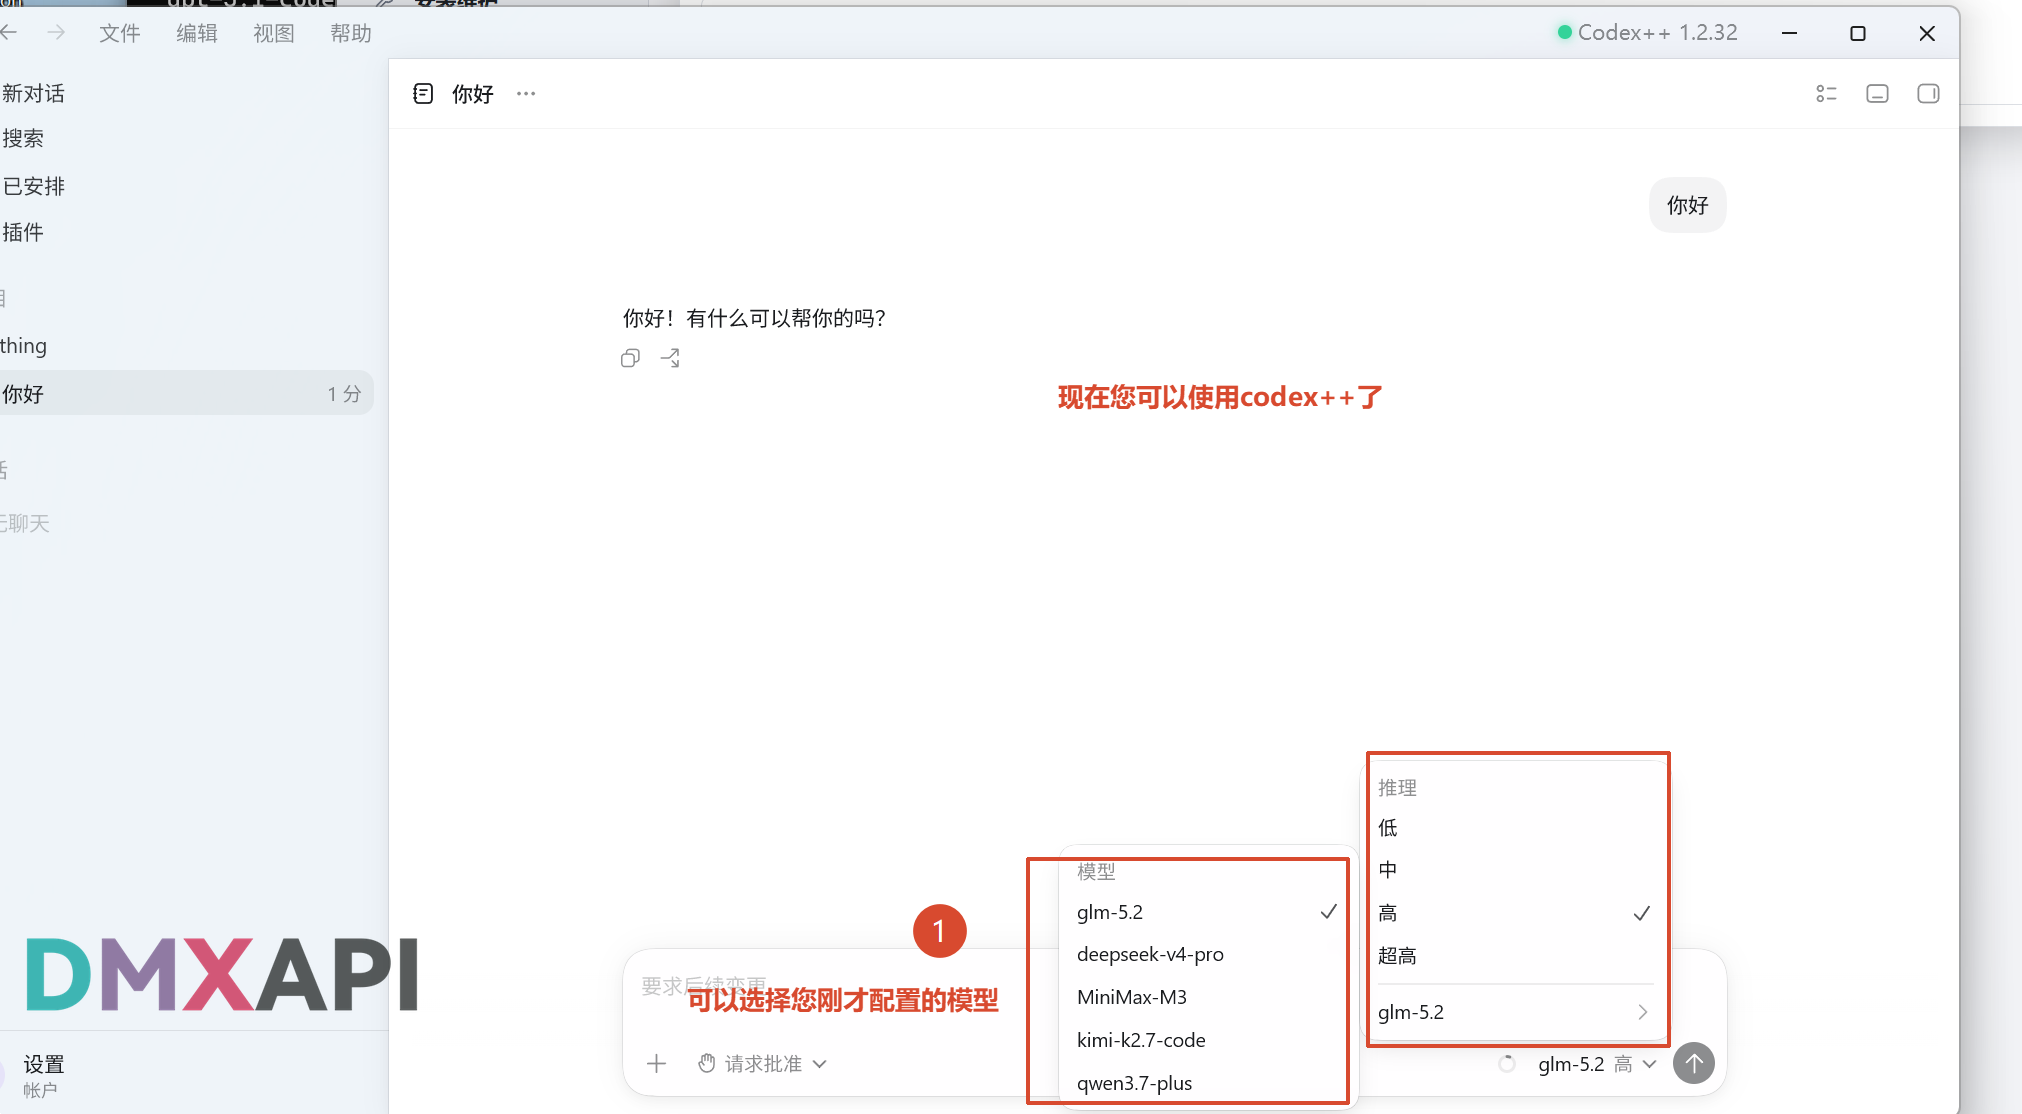Open 插件 in the sidebar

pos(23,232)
